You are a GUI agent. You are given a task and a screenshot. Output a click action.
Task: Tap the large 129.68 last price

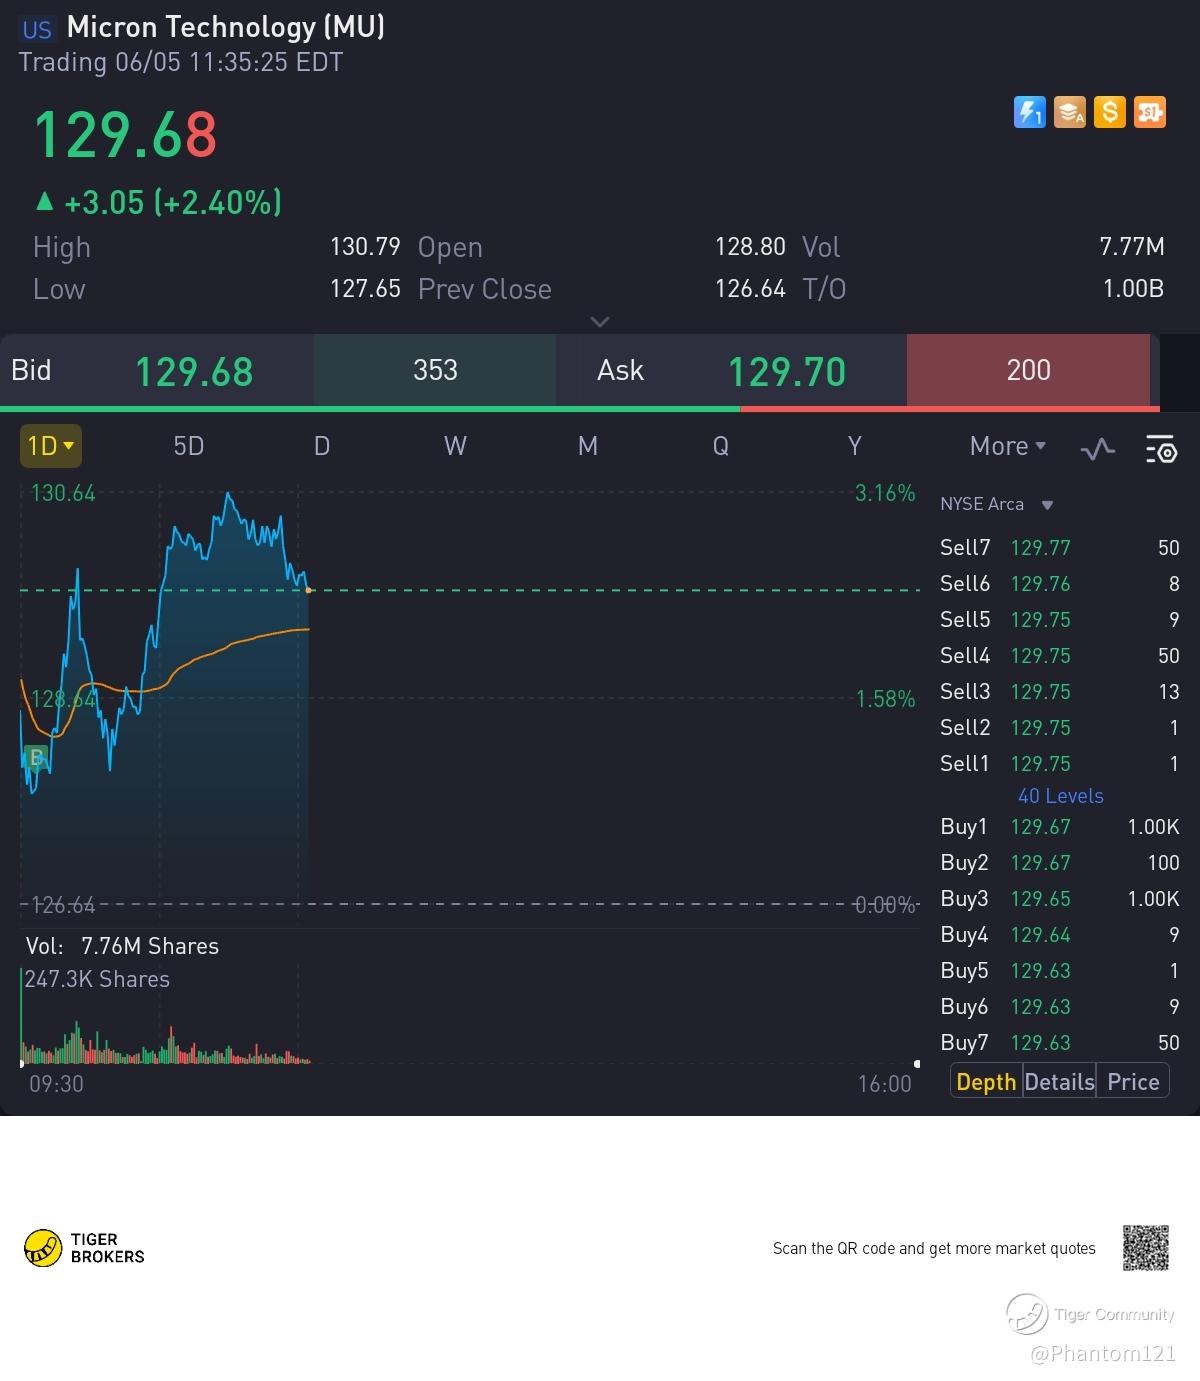pos(125,135)
